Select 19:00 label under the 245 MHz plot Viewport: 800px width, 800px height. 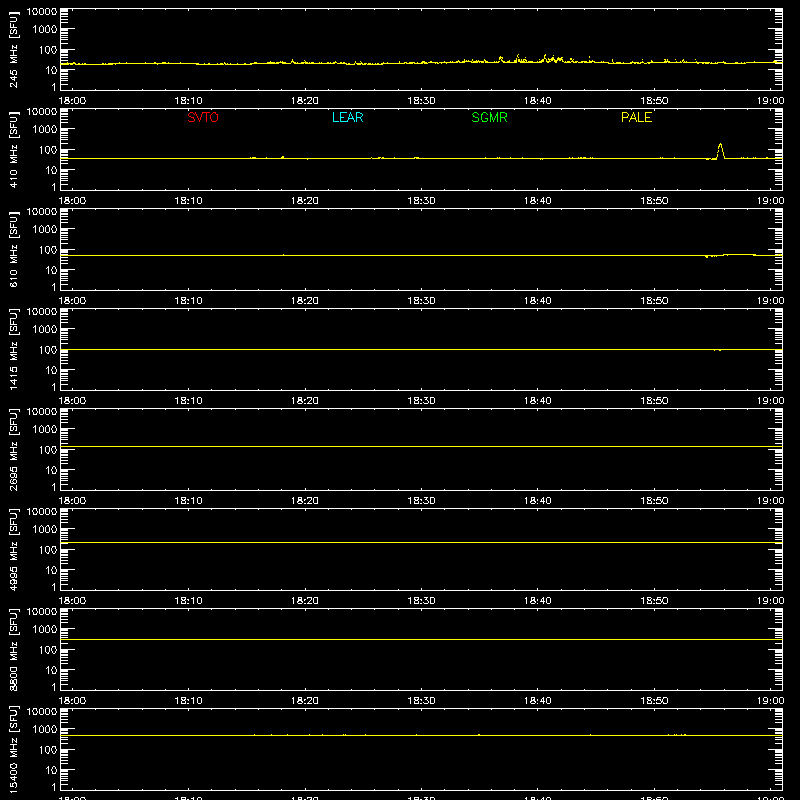(x=770, y=101)
